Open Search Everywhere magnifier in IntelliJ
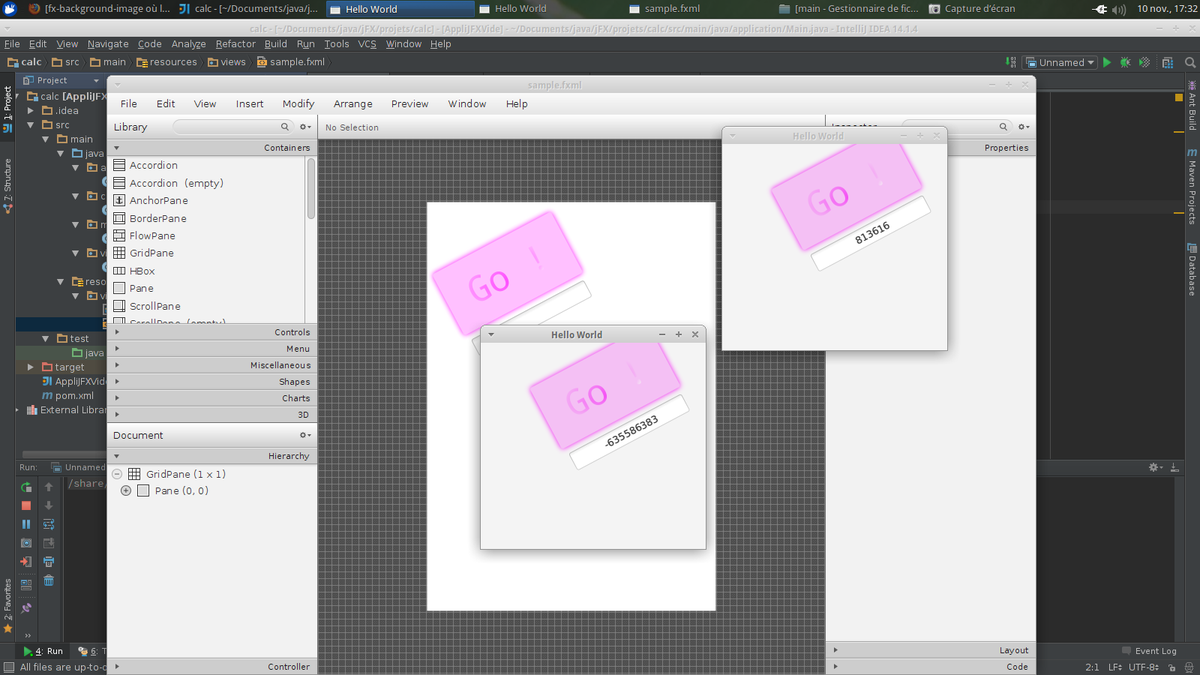 1190,62
